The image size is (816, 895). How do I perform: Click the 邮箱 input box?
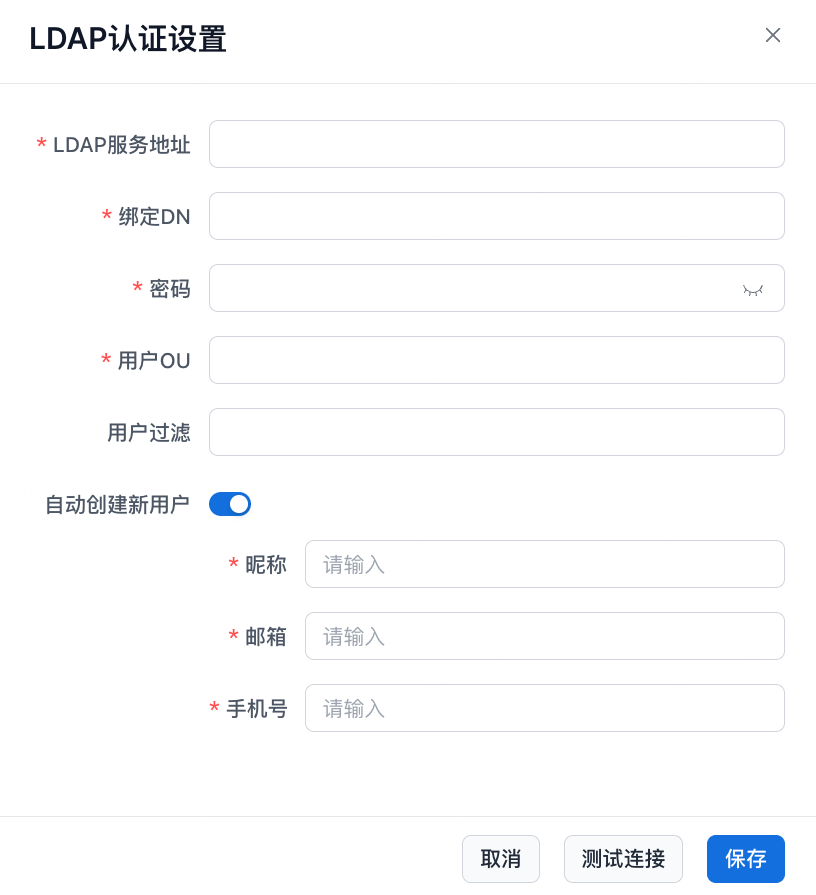pyautogui.click(x=544, y=636)
